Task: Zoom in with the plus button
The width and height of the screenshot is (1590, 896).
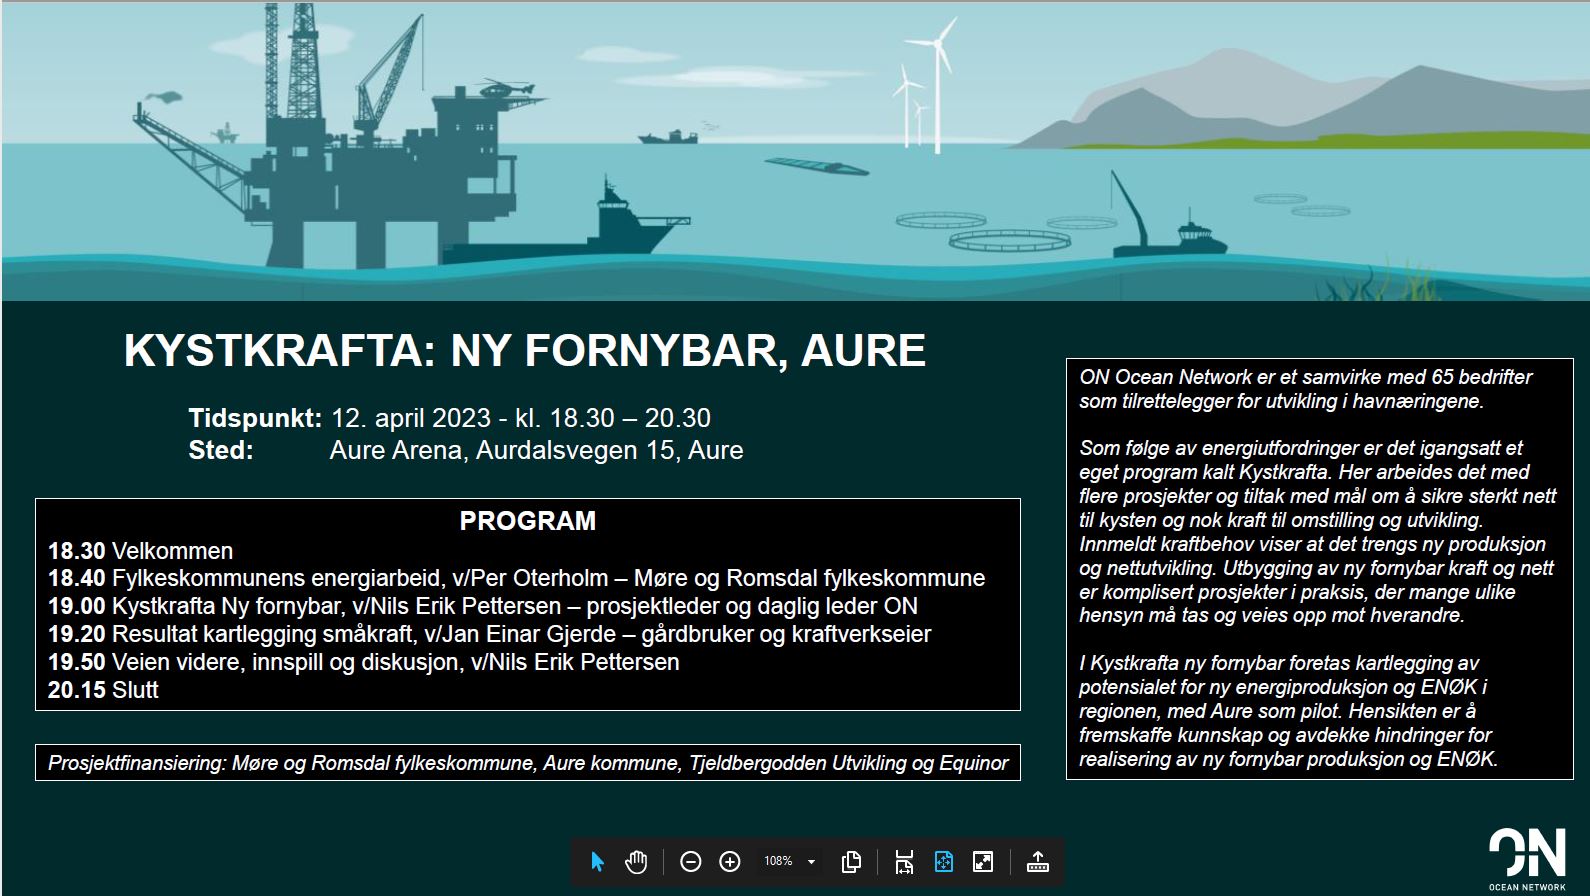Action: [730, 861]
